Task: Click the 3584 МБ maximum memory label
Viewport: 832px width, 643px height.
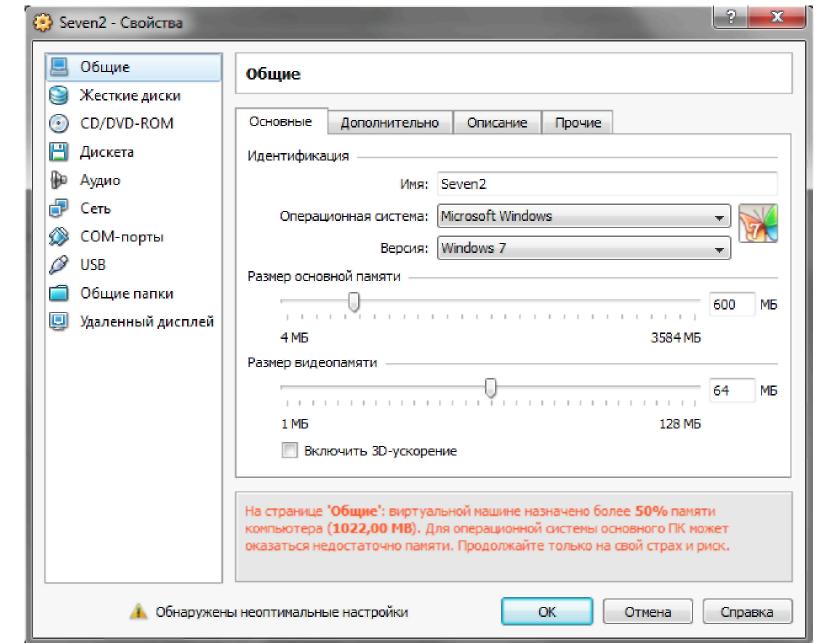Action: click(675, 337)
